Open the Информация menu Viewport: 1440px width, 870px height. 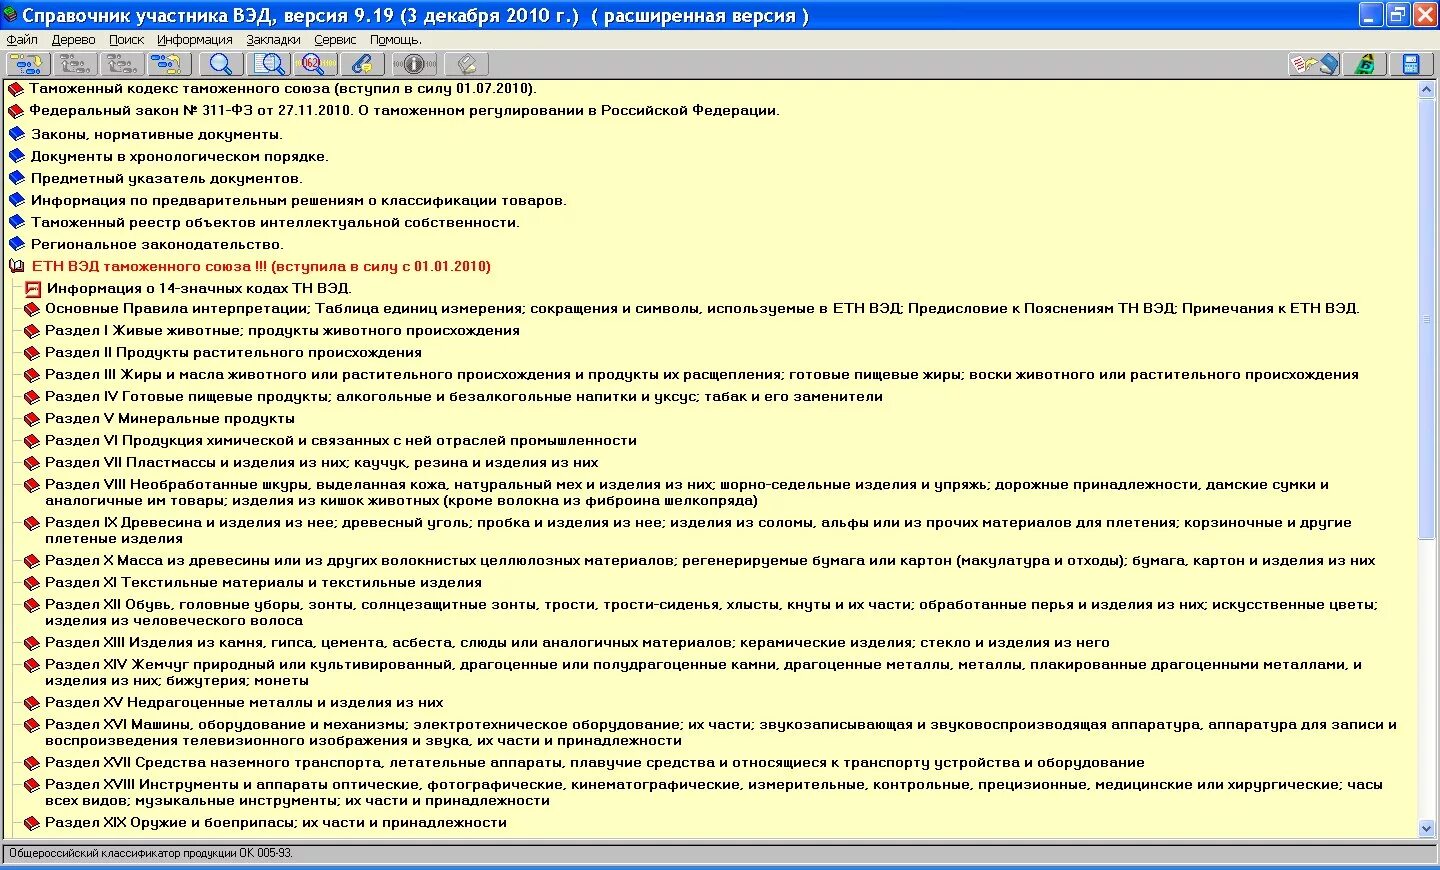coord(194,40)
